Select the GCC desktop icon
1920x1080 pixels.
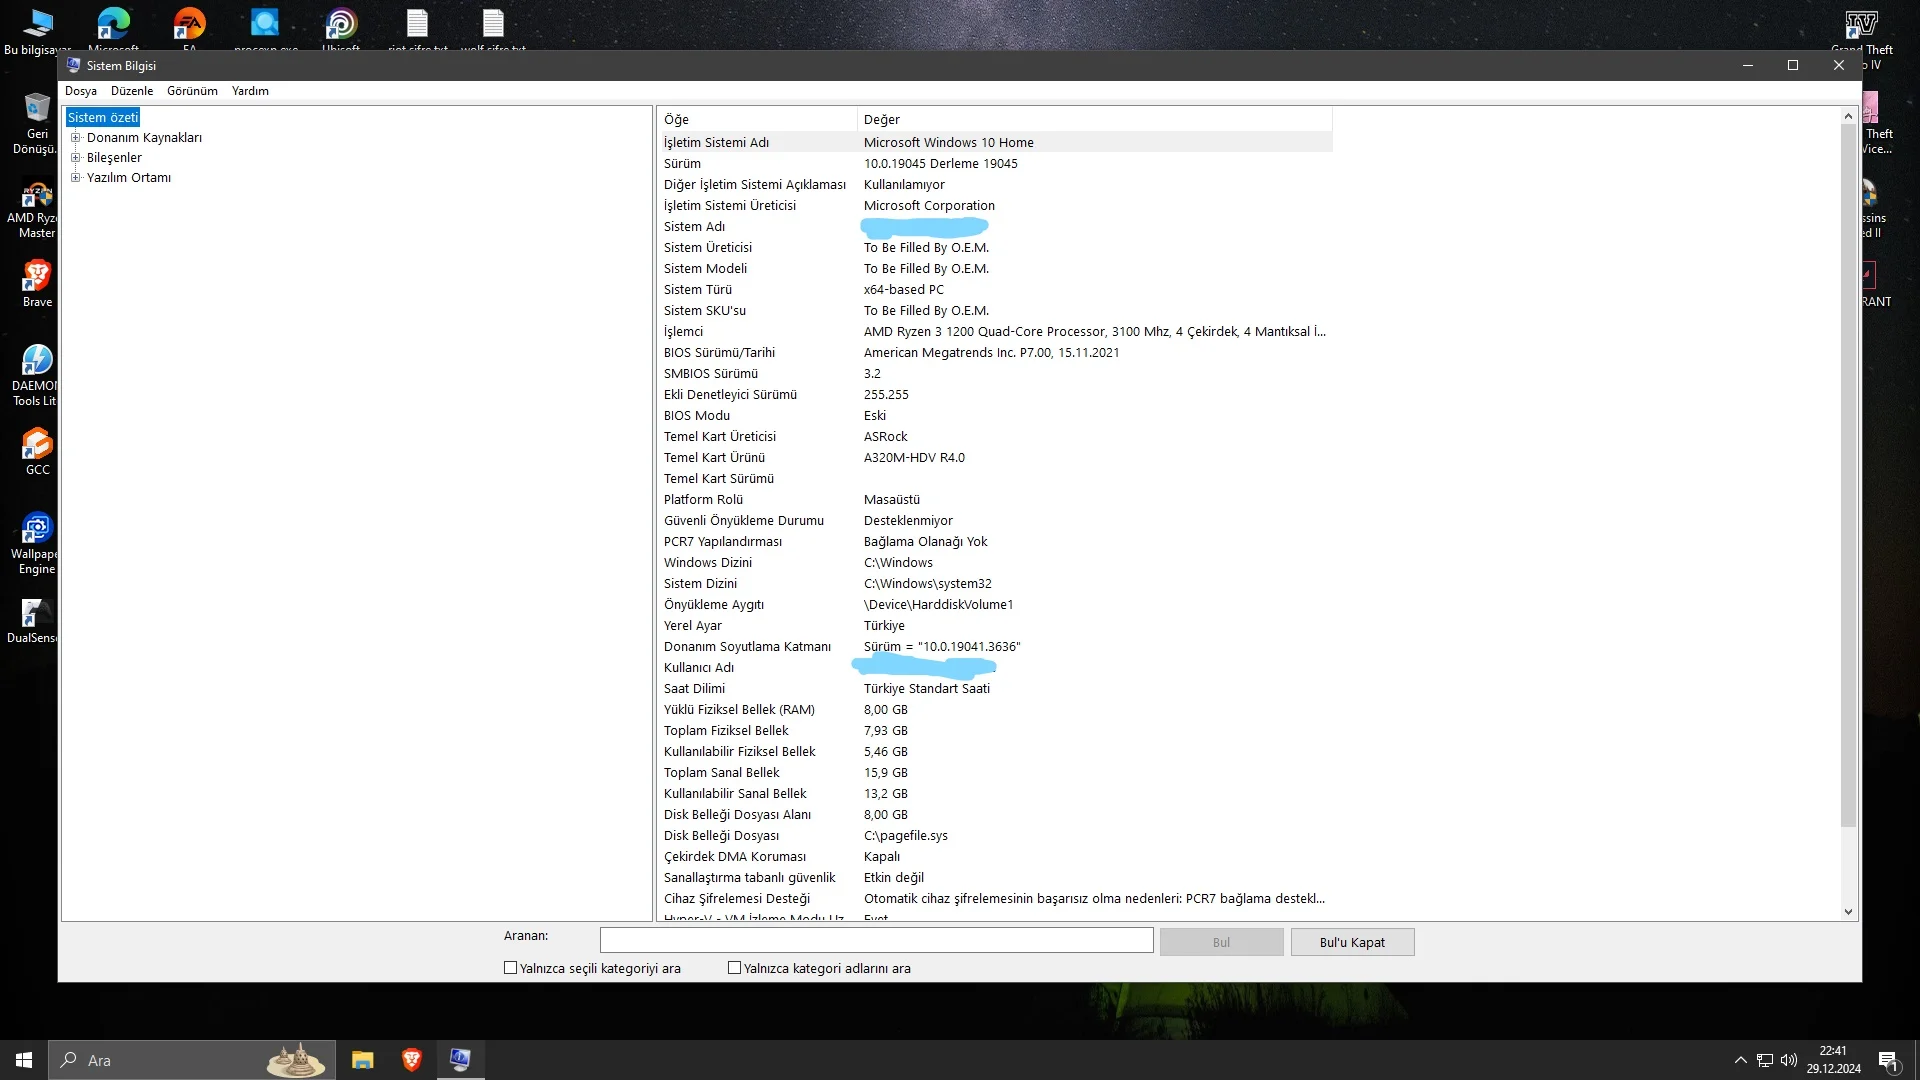[37, 452]
